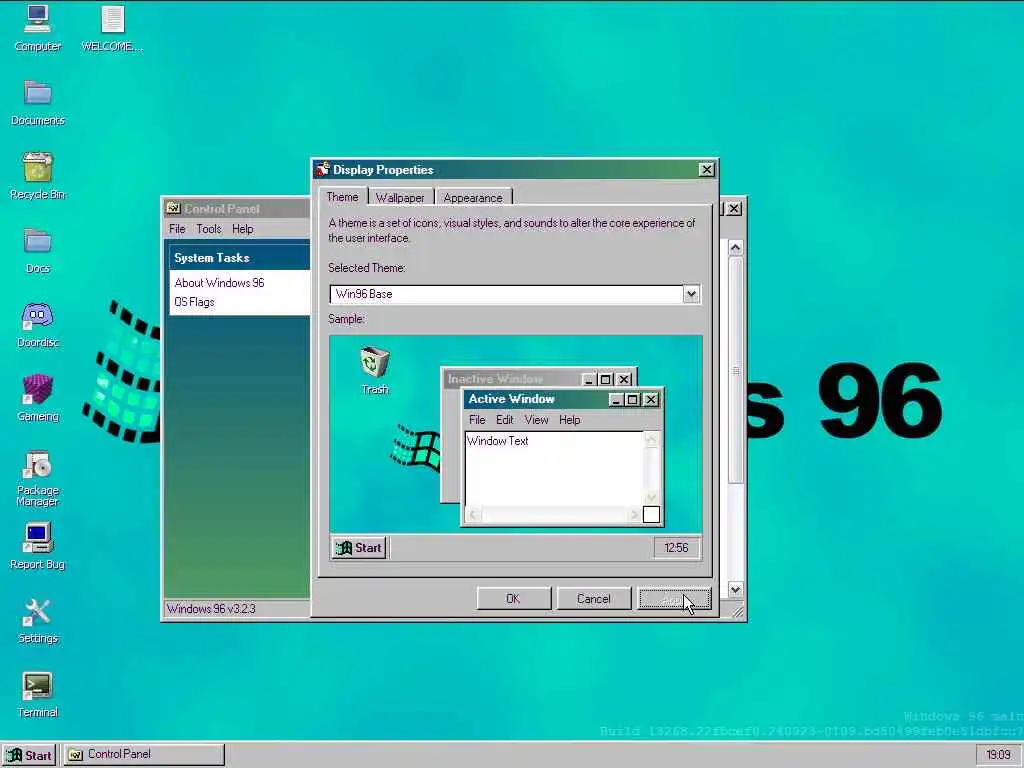Click the Window Text sample area
This screenshot has height=768, width=1024.
[x=554, y=469]
